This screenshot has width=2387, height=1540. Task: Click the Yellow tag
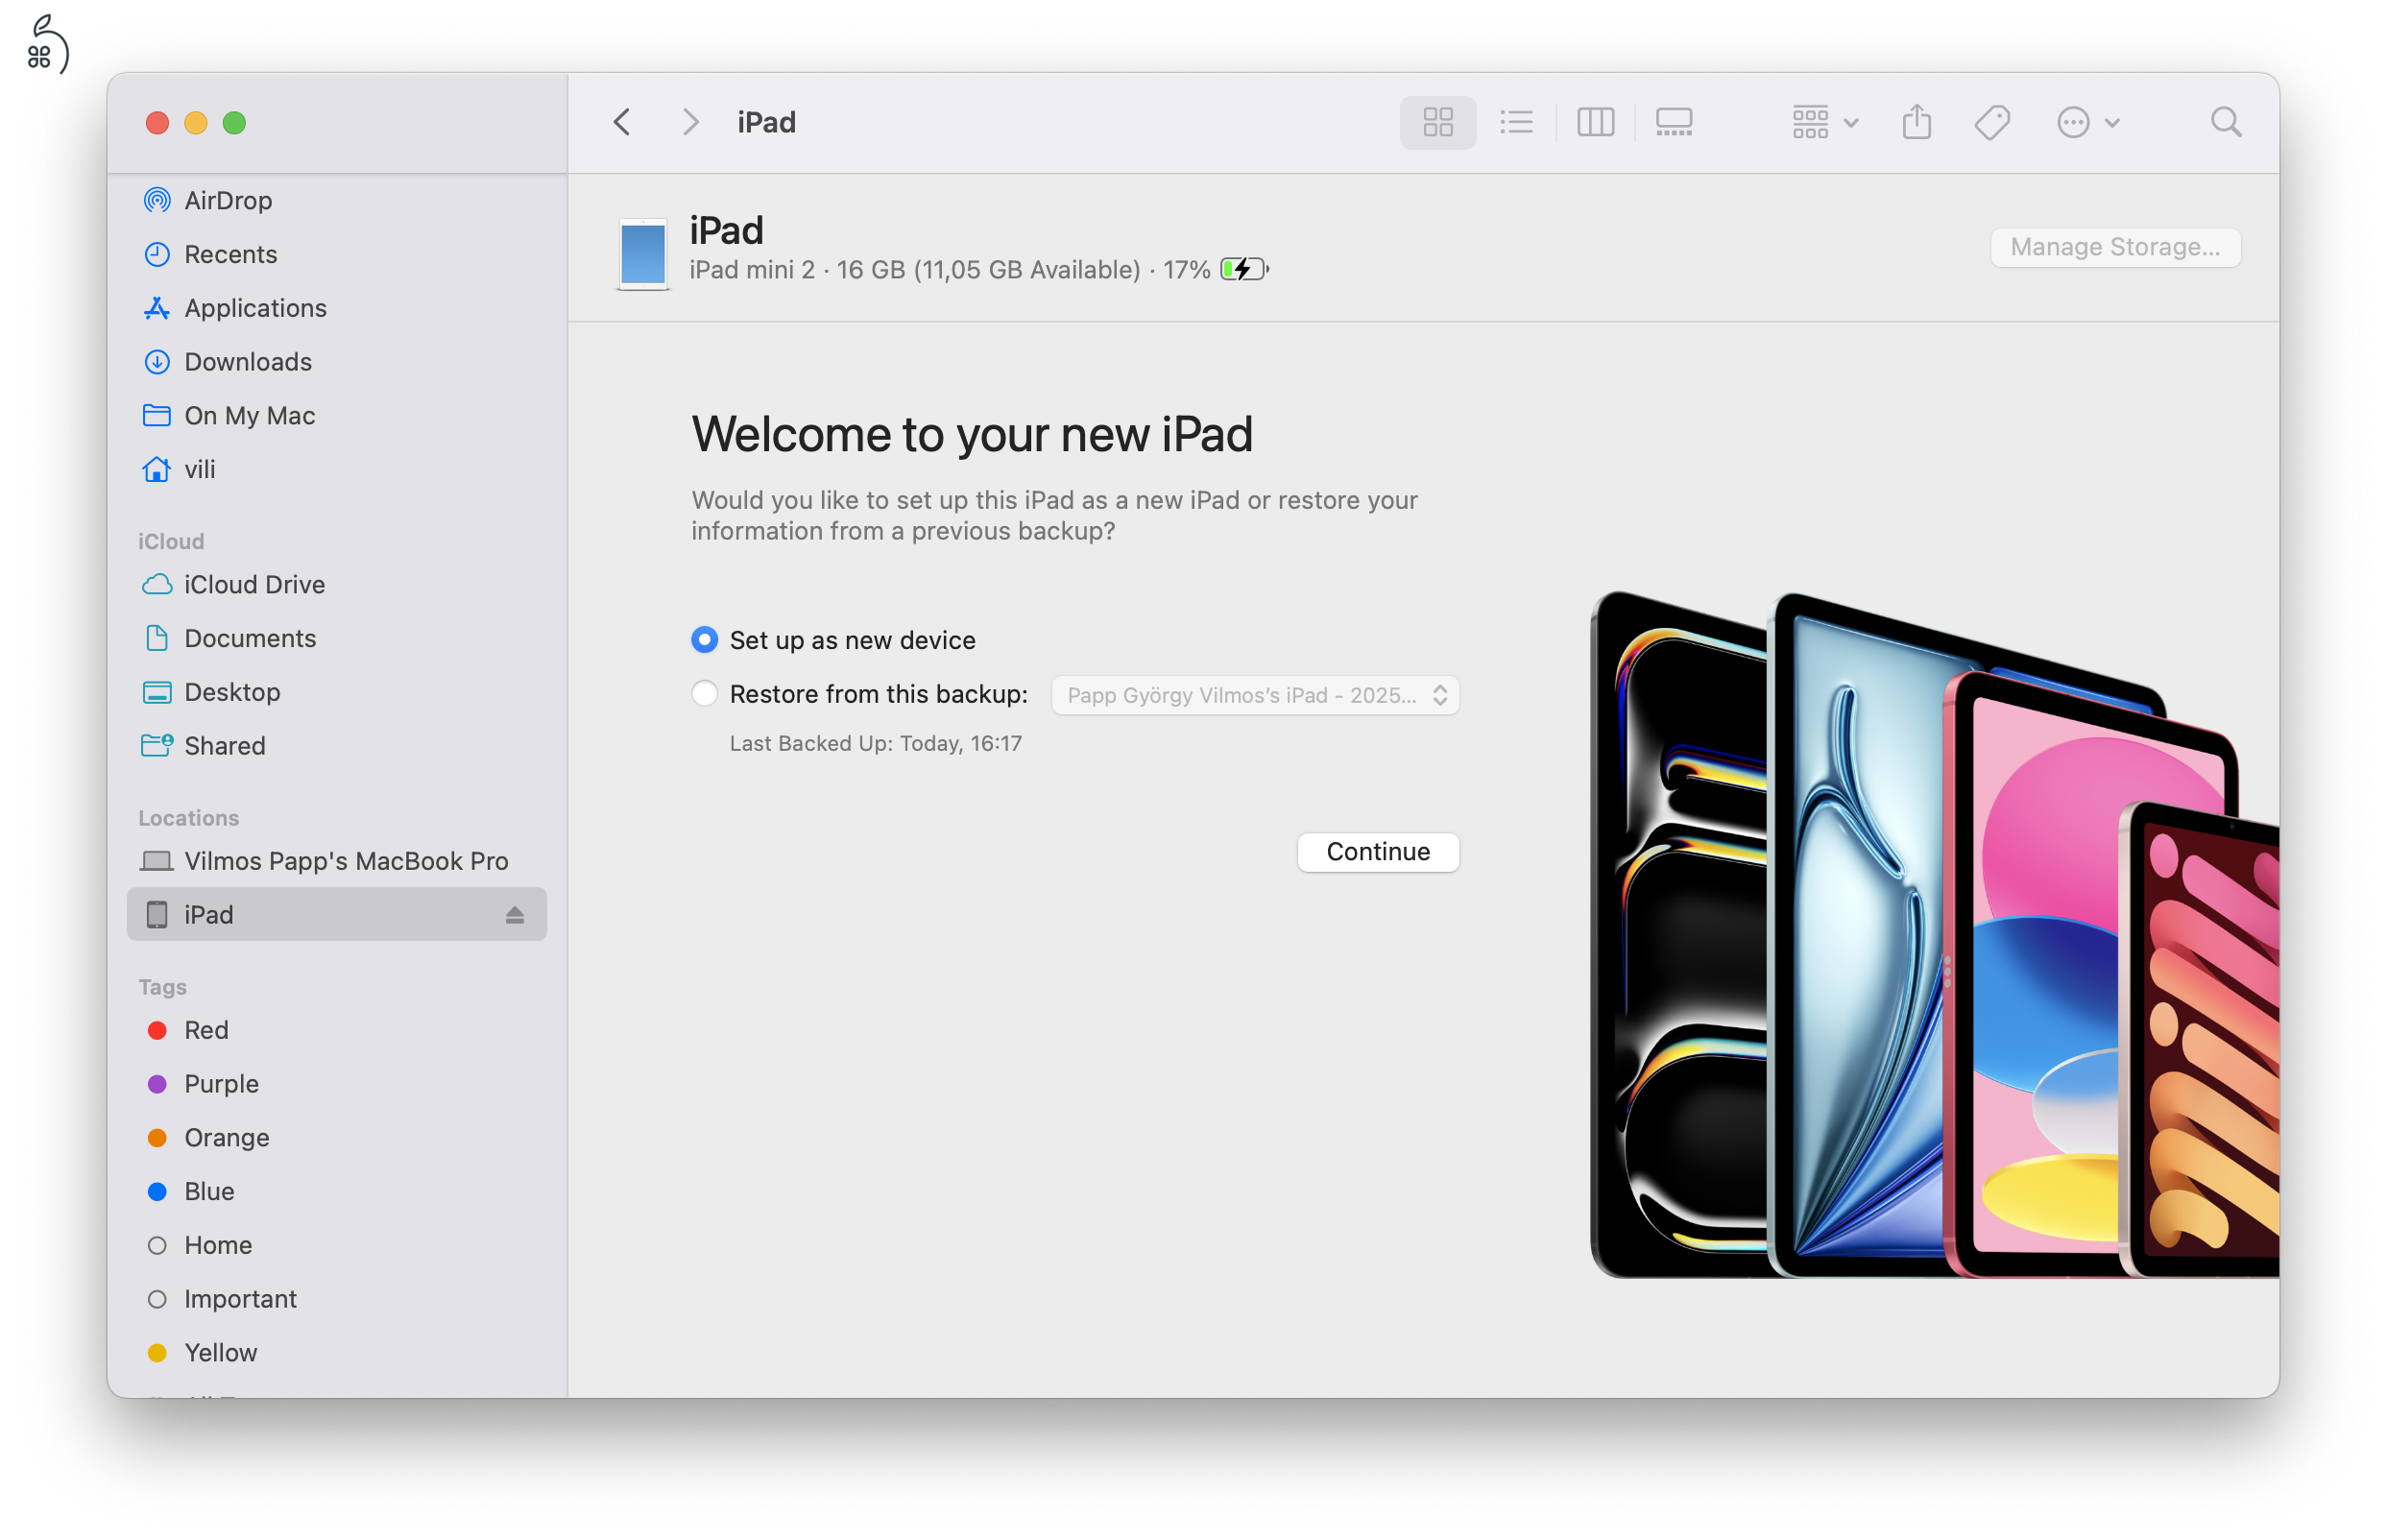337,1353
